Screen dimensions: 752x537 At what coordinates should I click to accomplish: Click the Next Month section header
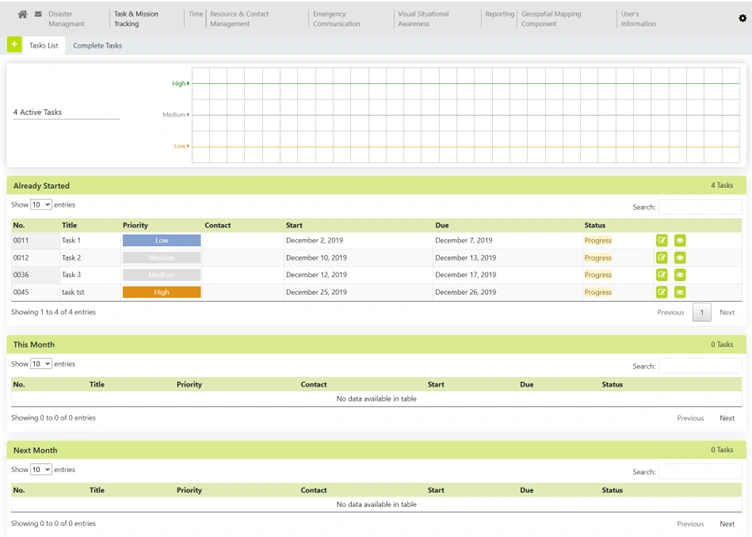tap(376, 450)
